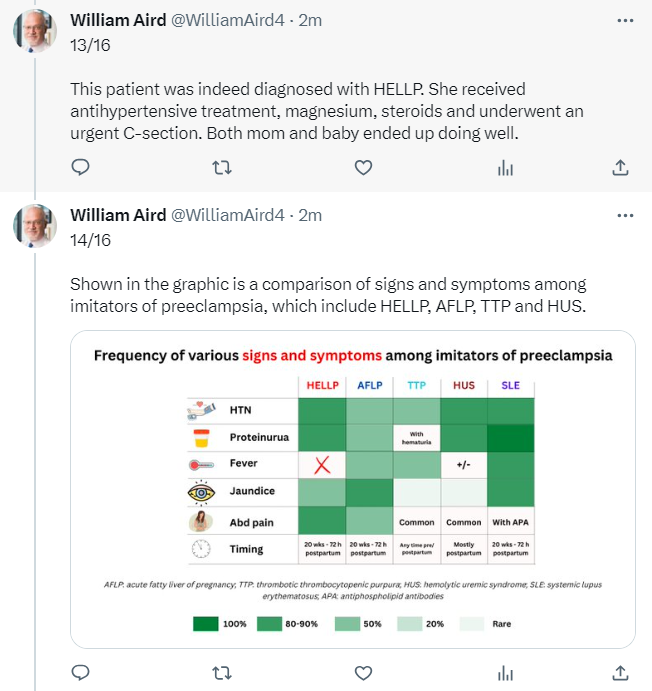Open the 2m timestamp of 14/16 tweet

pyautogui.click(x=310, y=215)
